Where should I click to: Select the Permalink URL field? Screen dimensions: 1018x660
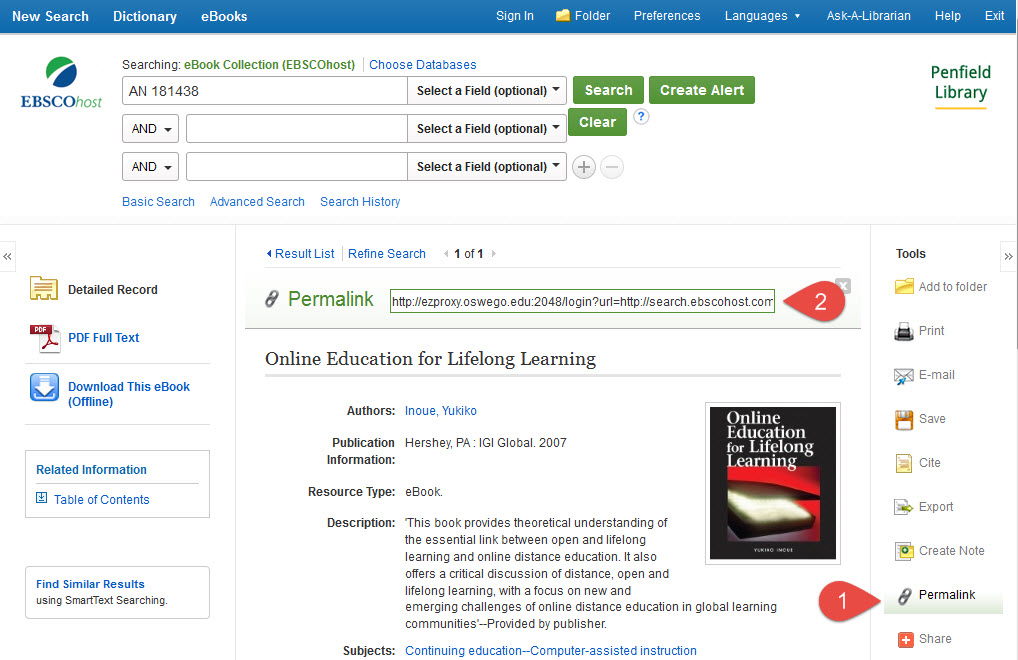pos(581,300)
